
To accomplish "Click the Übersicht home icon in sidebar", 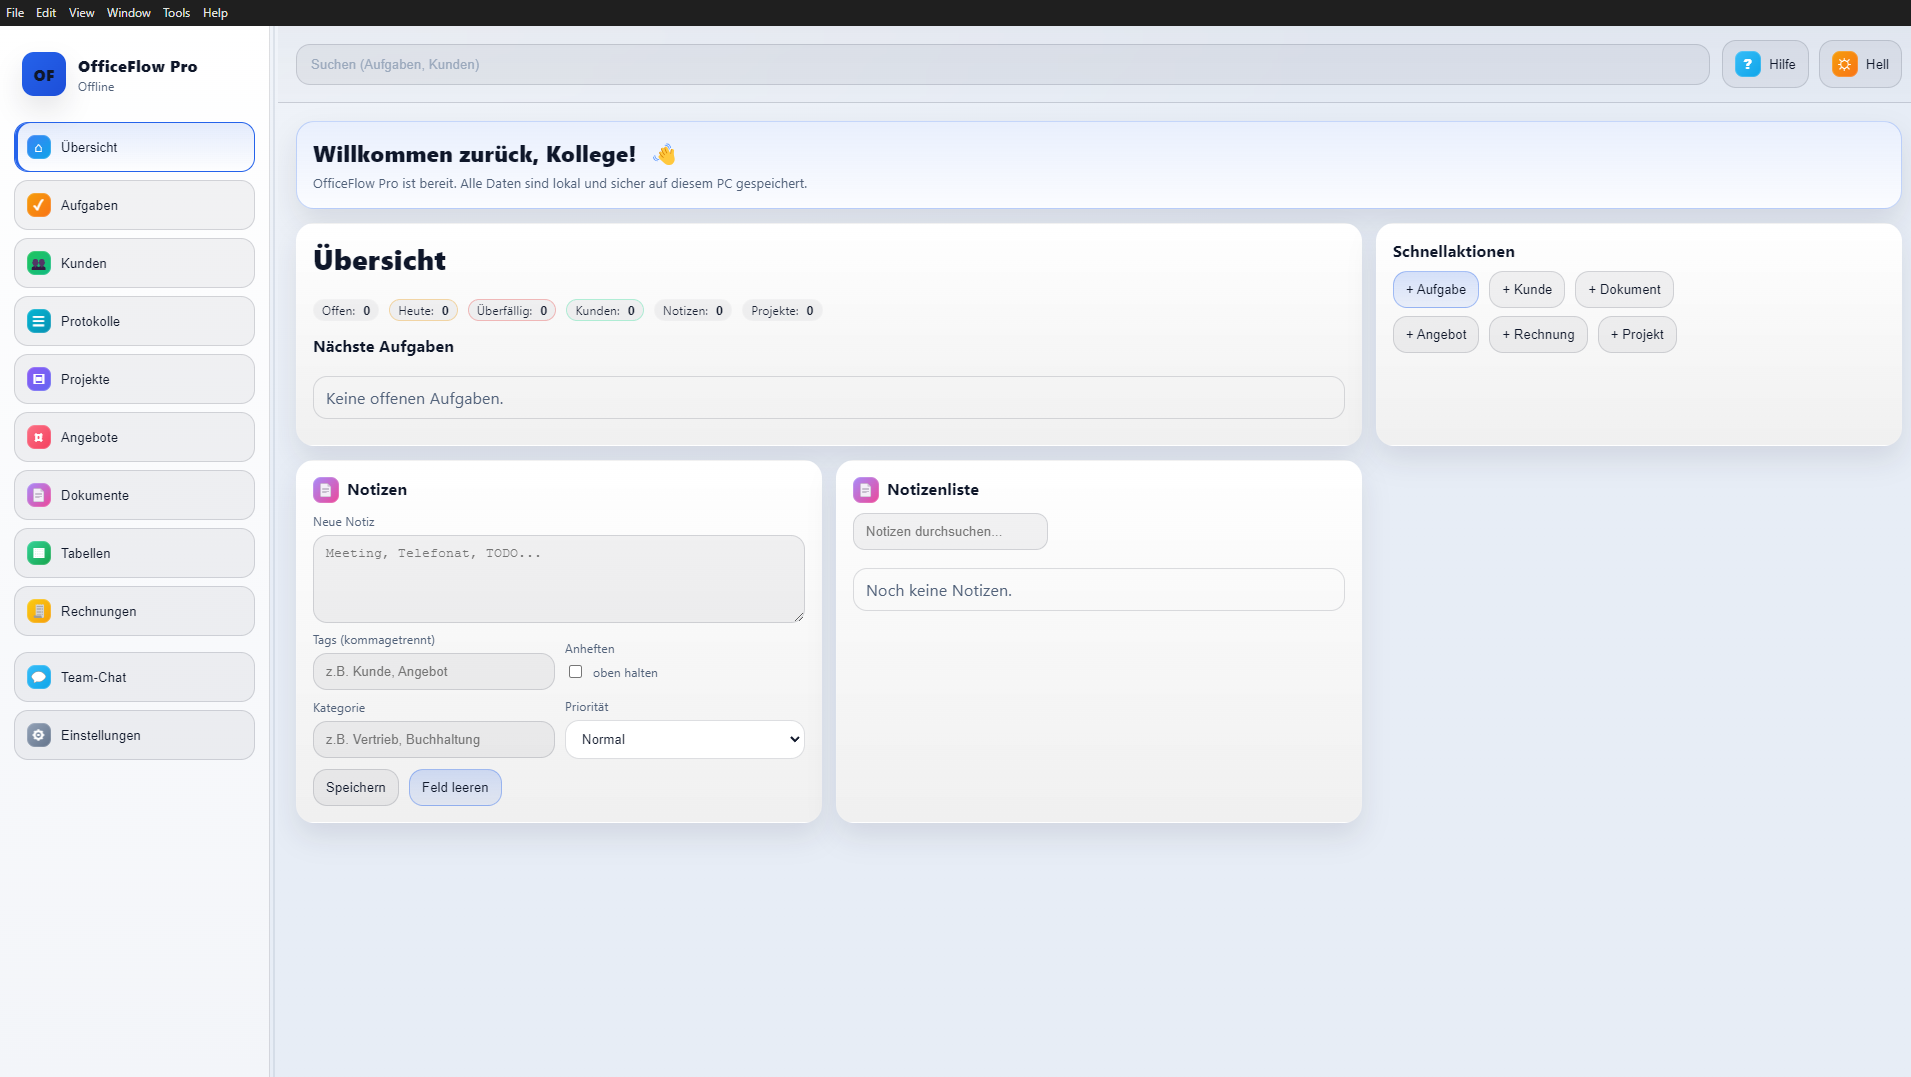I will pyautogui.click(x=39, y=147).
